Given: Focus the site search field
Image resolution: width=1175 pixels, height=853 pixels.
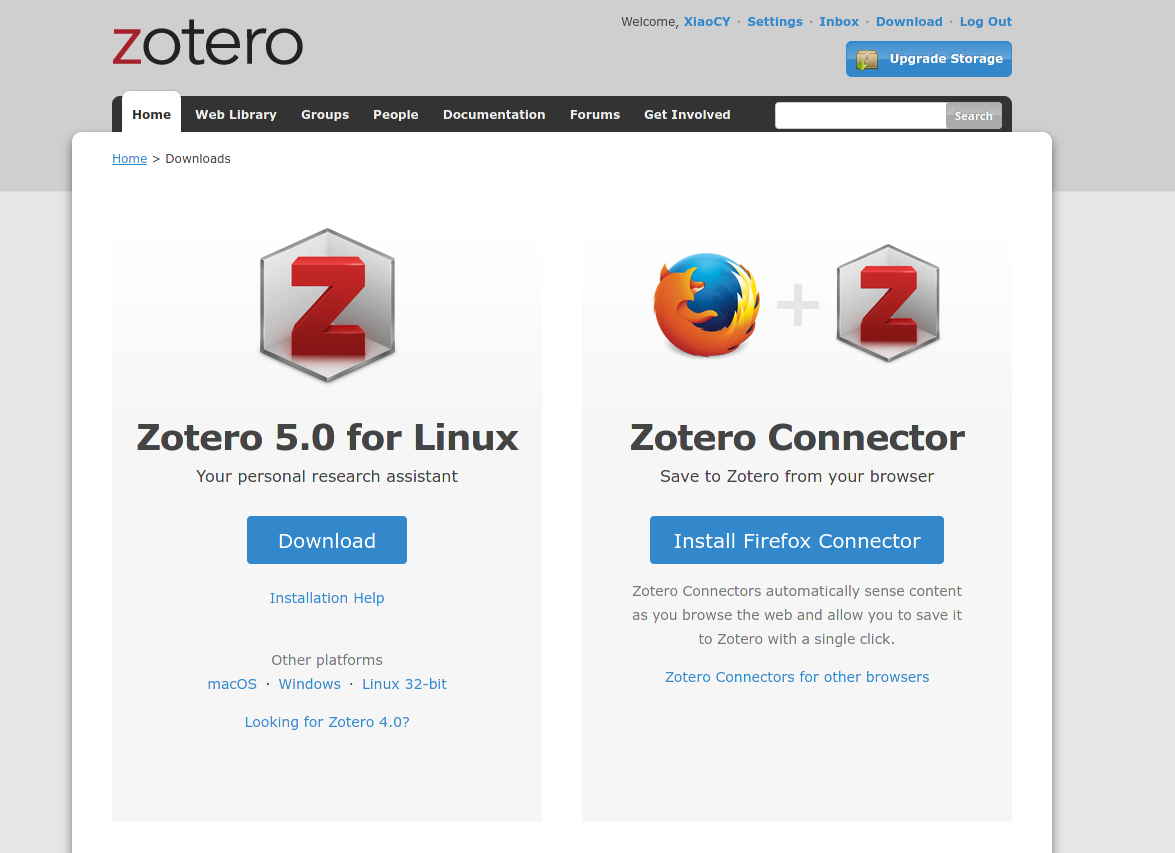Looking at the screenshot, I should (x=860, y=115).
